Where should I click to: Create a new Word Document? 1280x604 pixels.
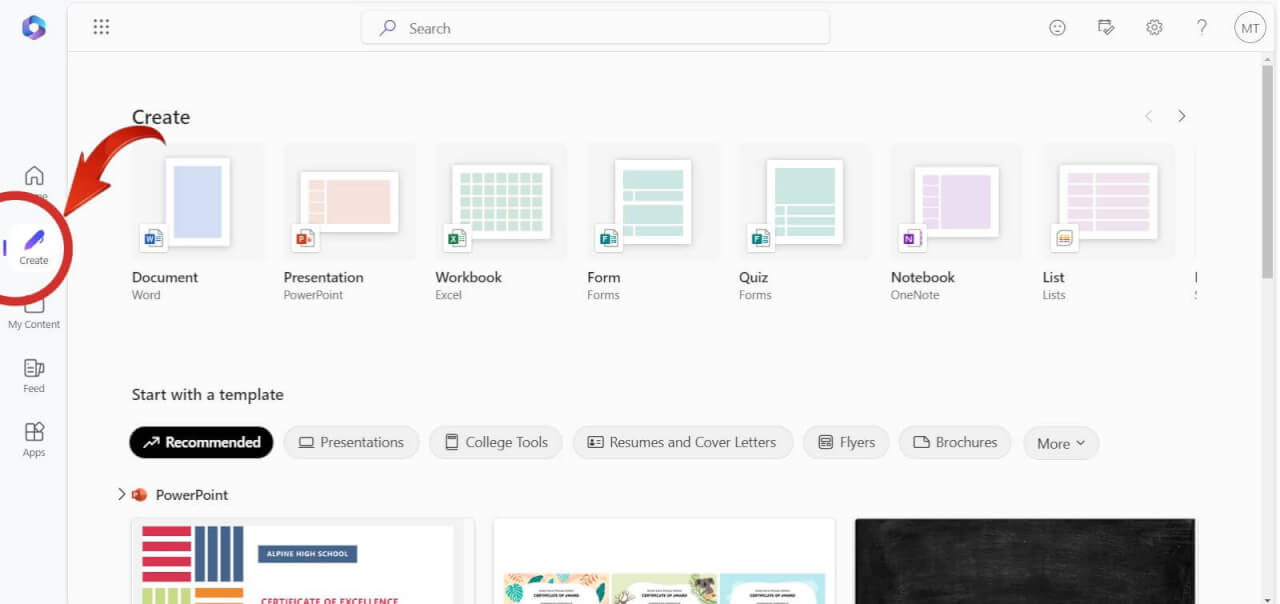(198, 223)
